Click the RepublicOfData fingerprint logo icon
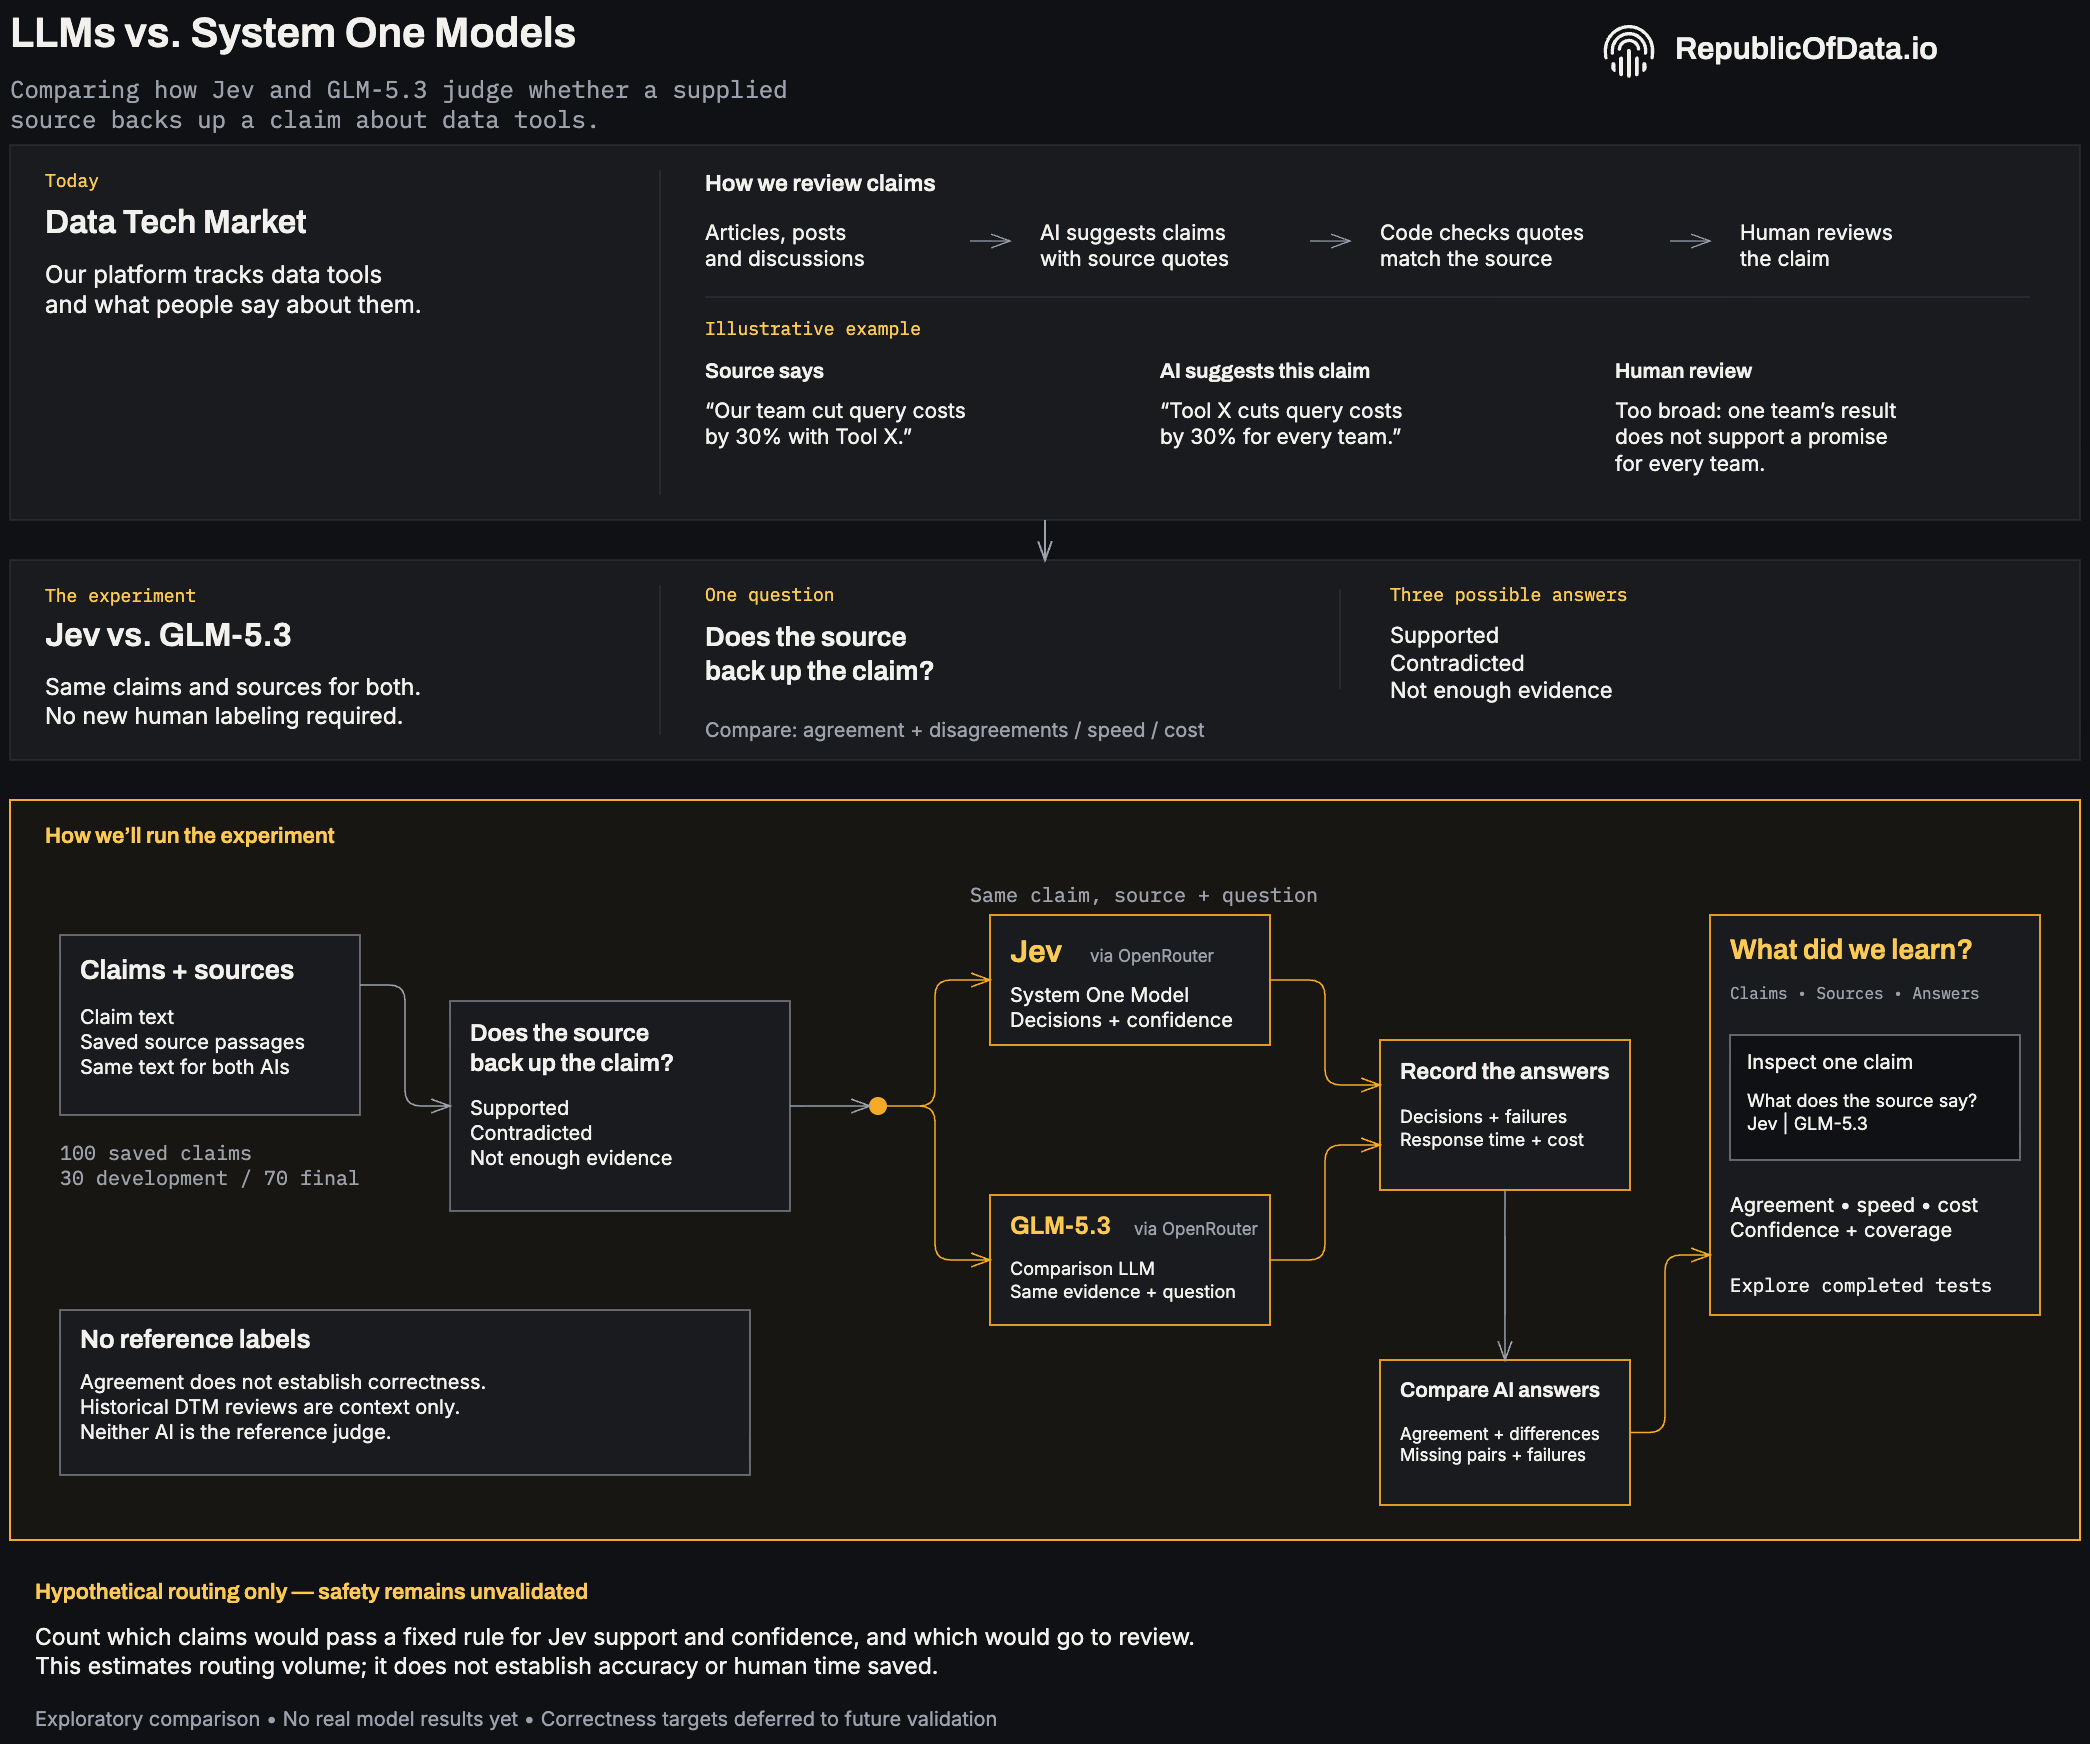Viewport: 2090px width, 1744px height. [x=1628, y=50]
